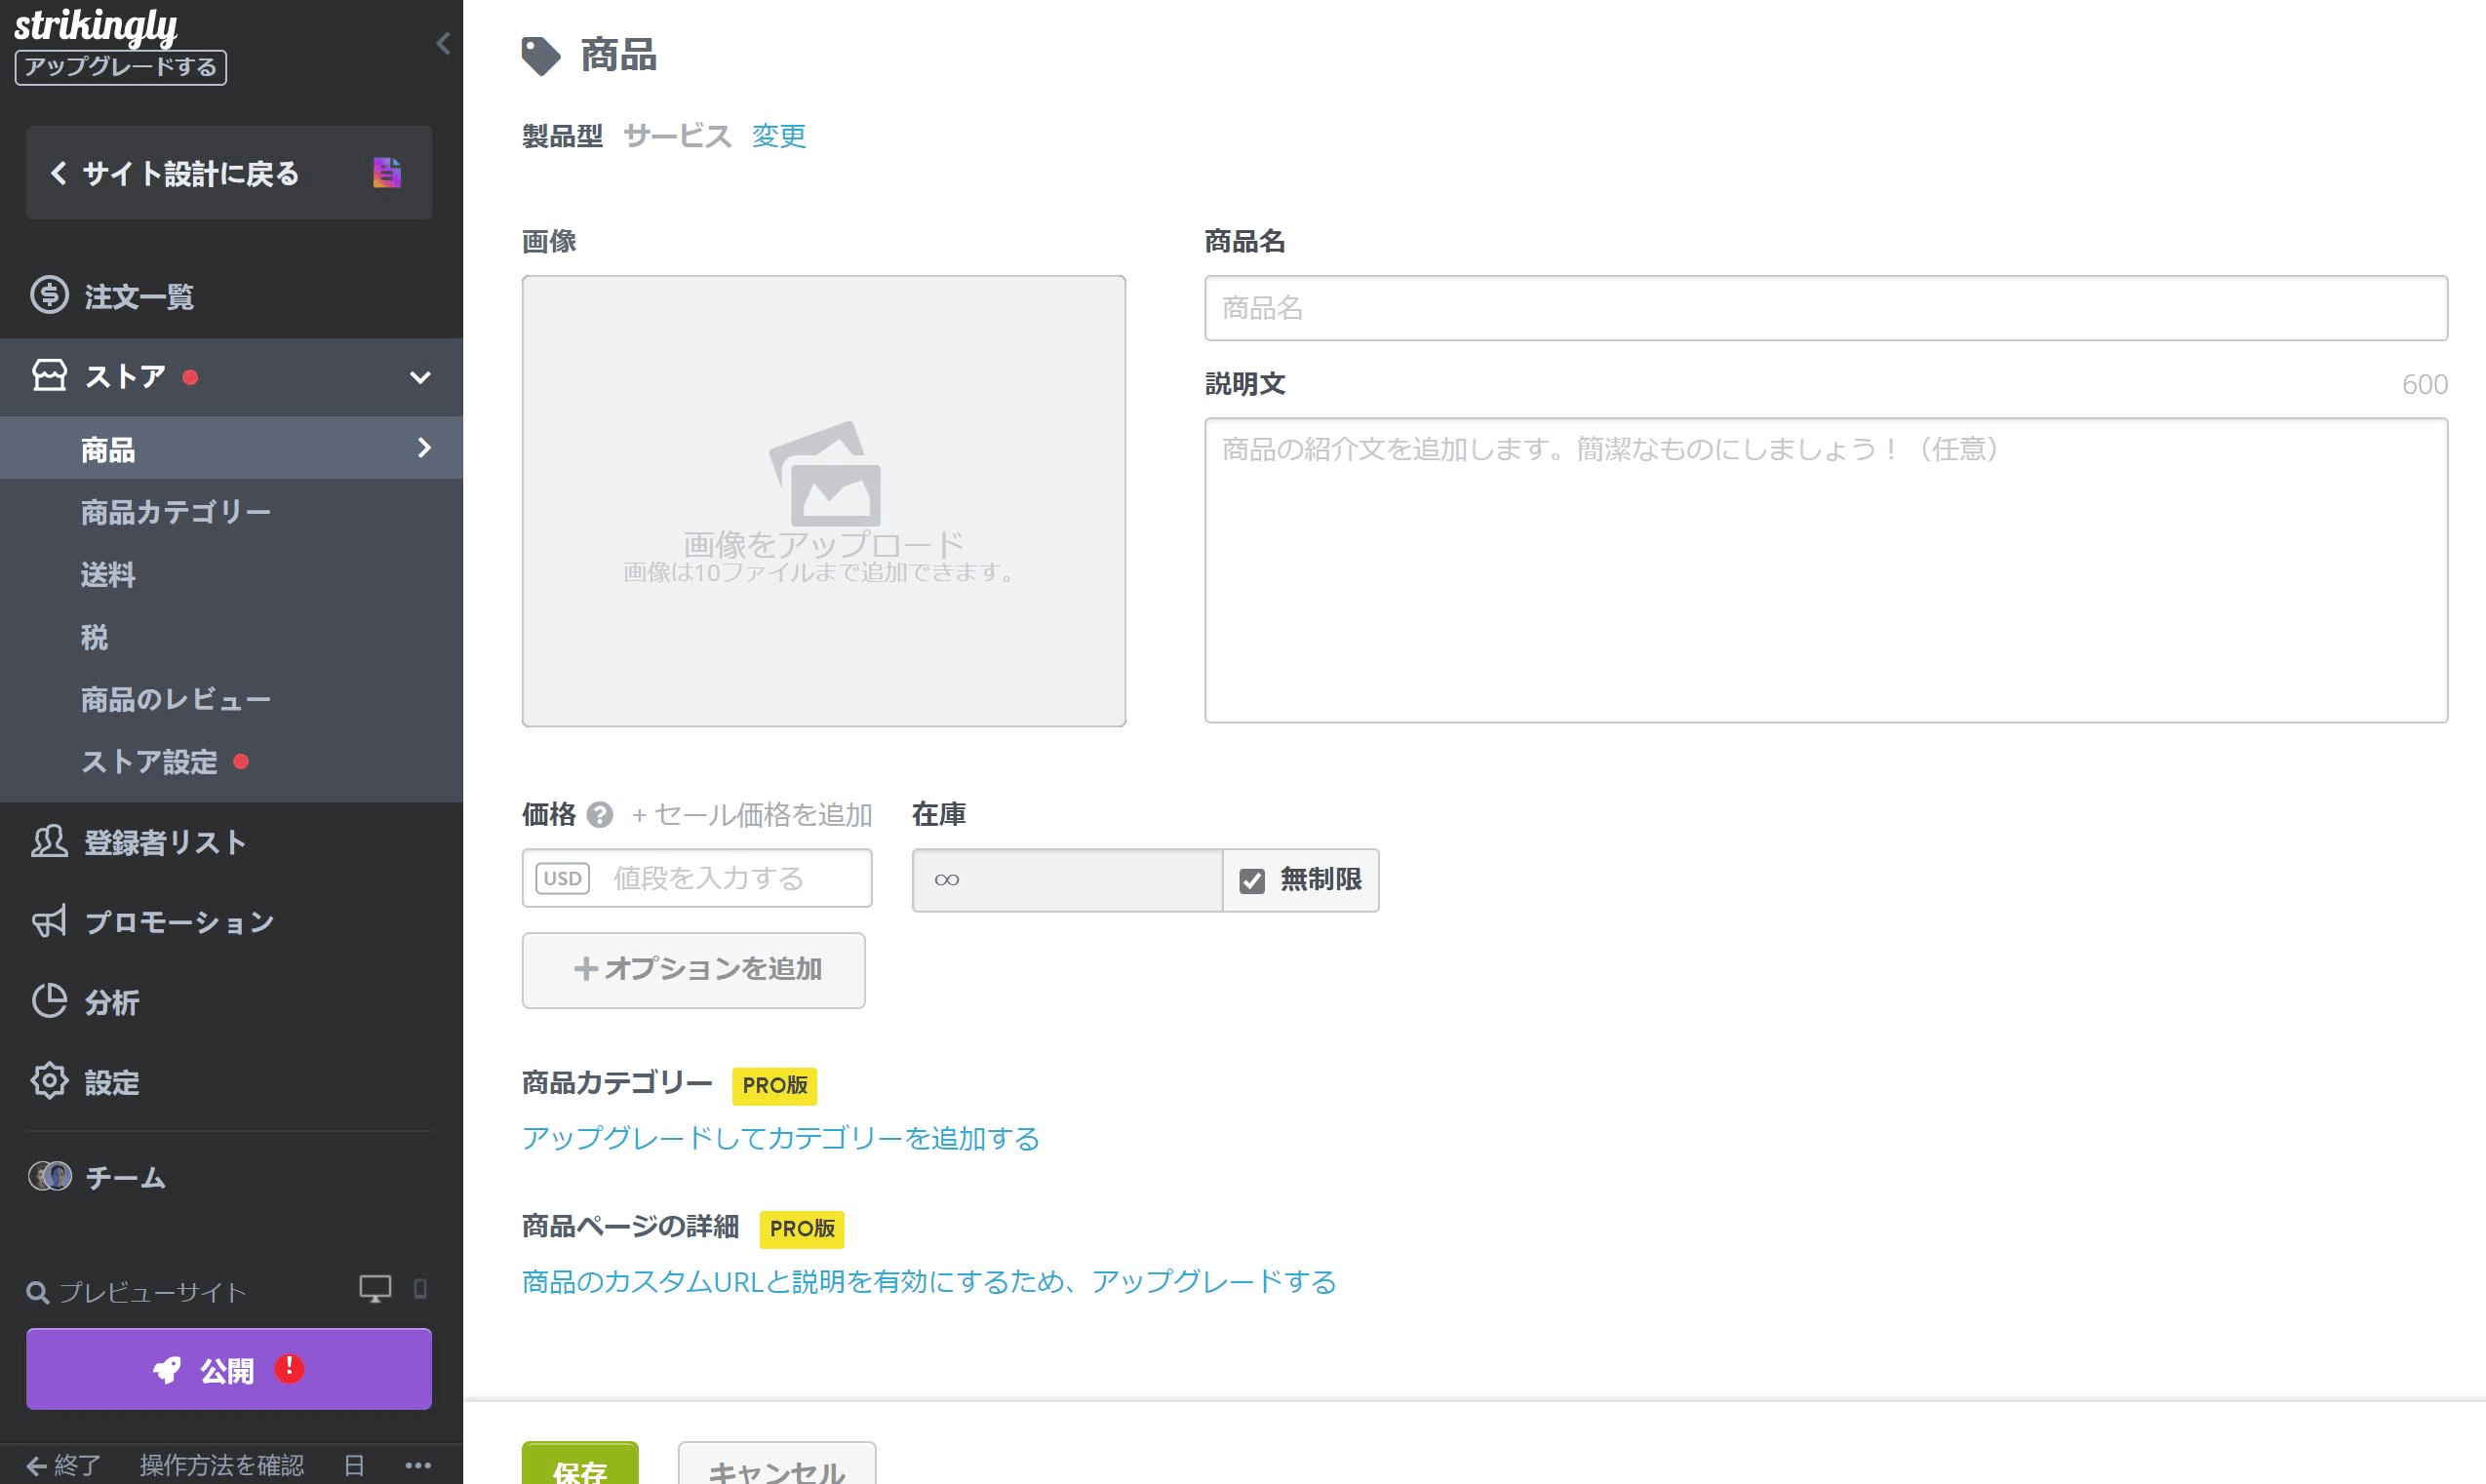Open 分析 via its analytics icon
Screen dimensions: 2486x1484
49,1002
